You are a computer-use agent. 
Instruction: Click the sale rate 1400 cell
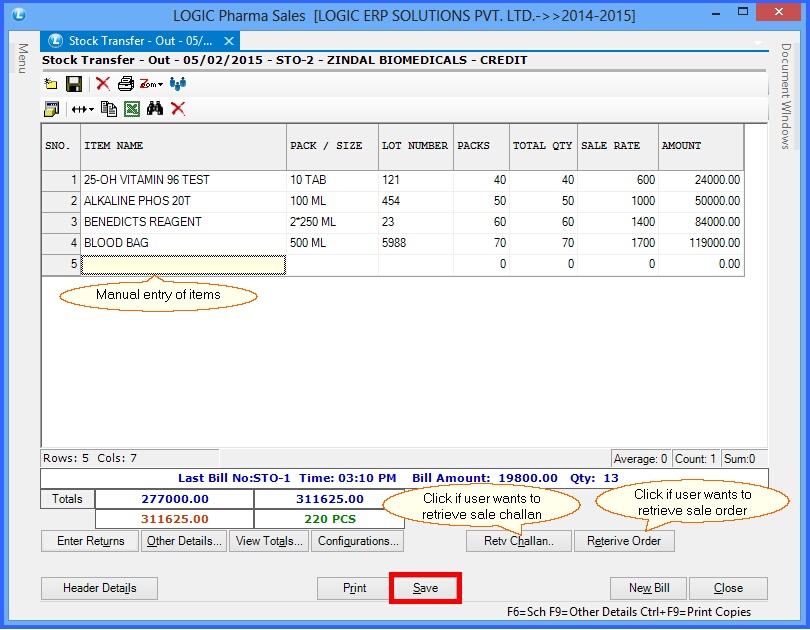click(x=617, y=222)
